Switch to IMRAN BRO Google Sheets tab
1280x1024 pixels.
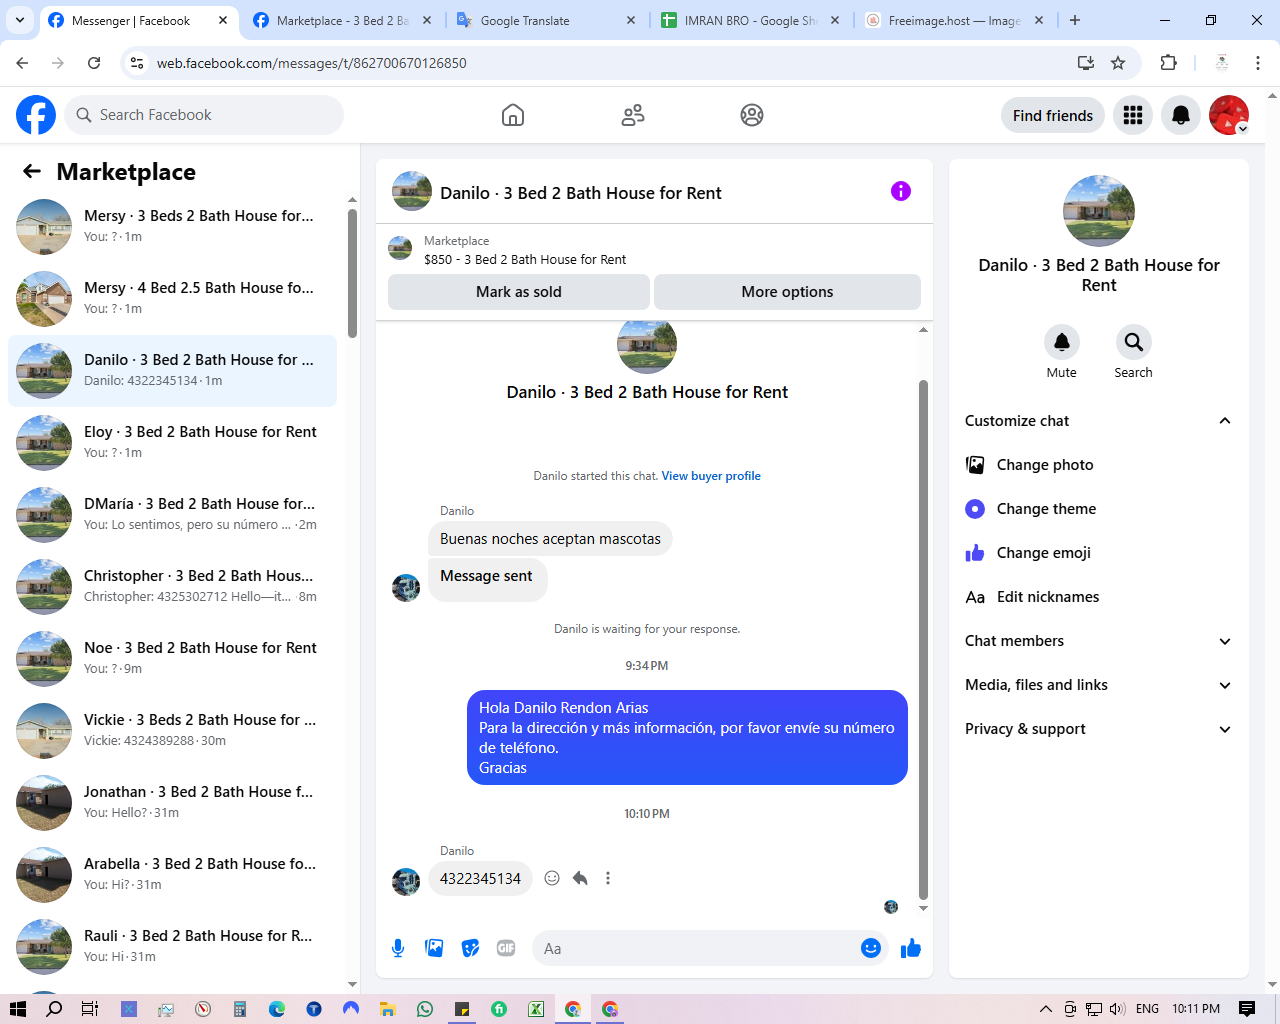point(750,20)
